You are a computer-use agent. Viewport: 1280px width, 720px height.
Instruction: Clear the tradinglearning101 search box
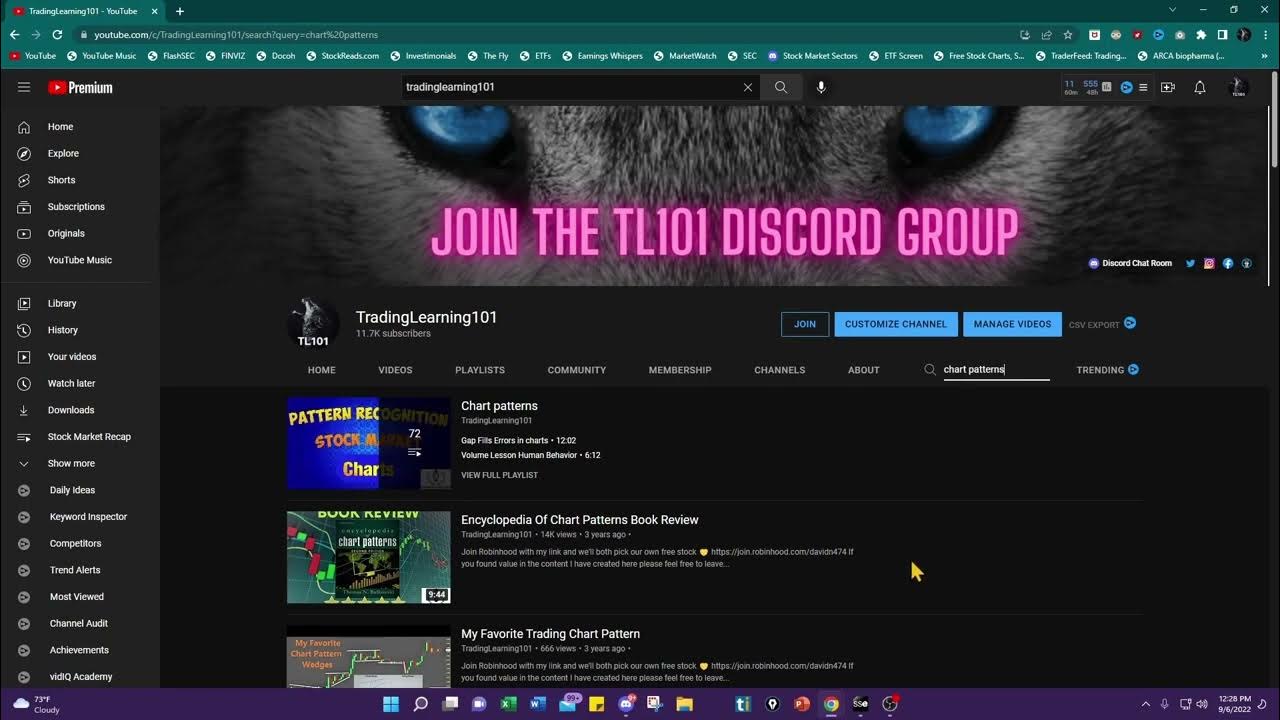pyautogui.click(x=747, y=87)
